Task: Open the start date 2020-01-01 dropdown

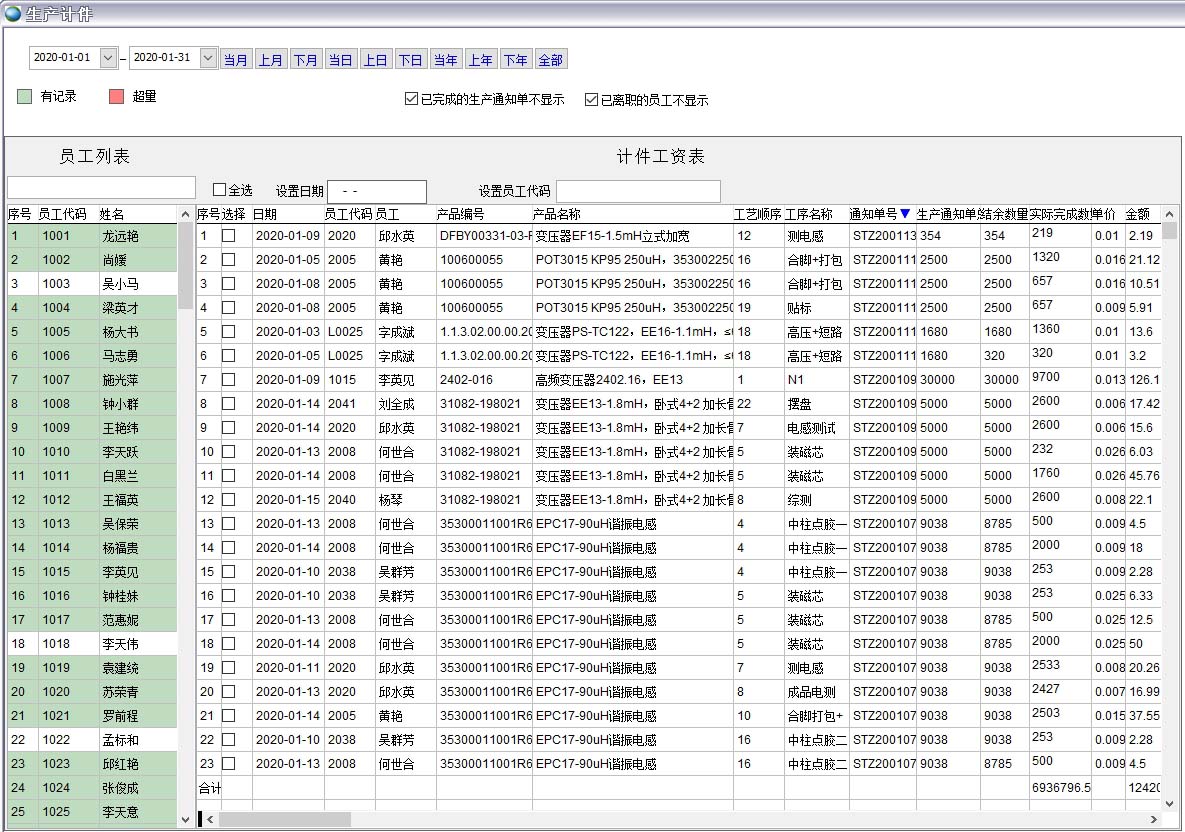Action: [108, 58]
